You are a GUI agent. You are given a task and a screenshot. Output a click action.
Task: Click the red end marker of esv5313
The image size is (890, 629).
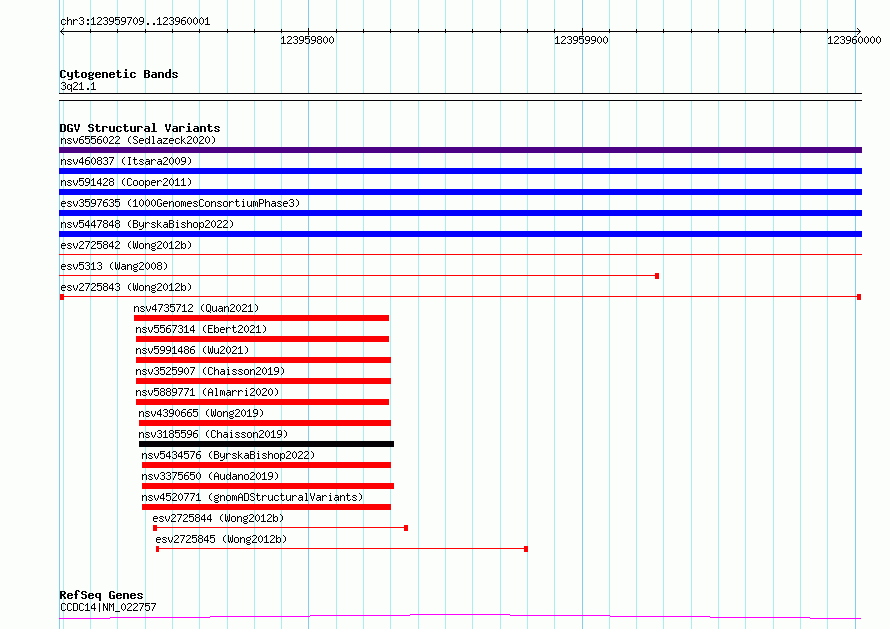[x=657, y=276]
